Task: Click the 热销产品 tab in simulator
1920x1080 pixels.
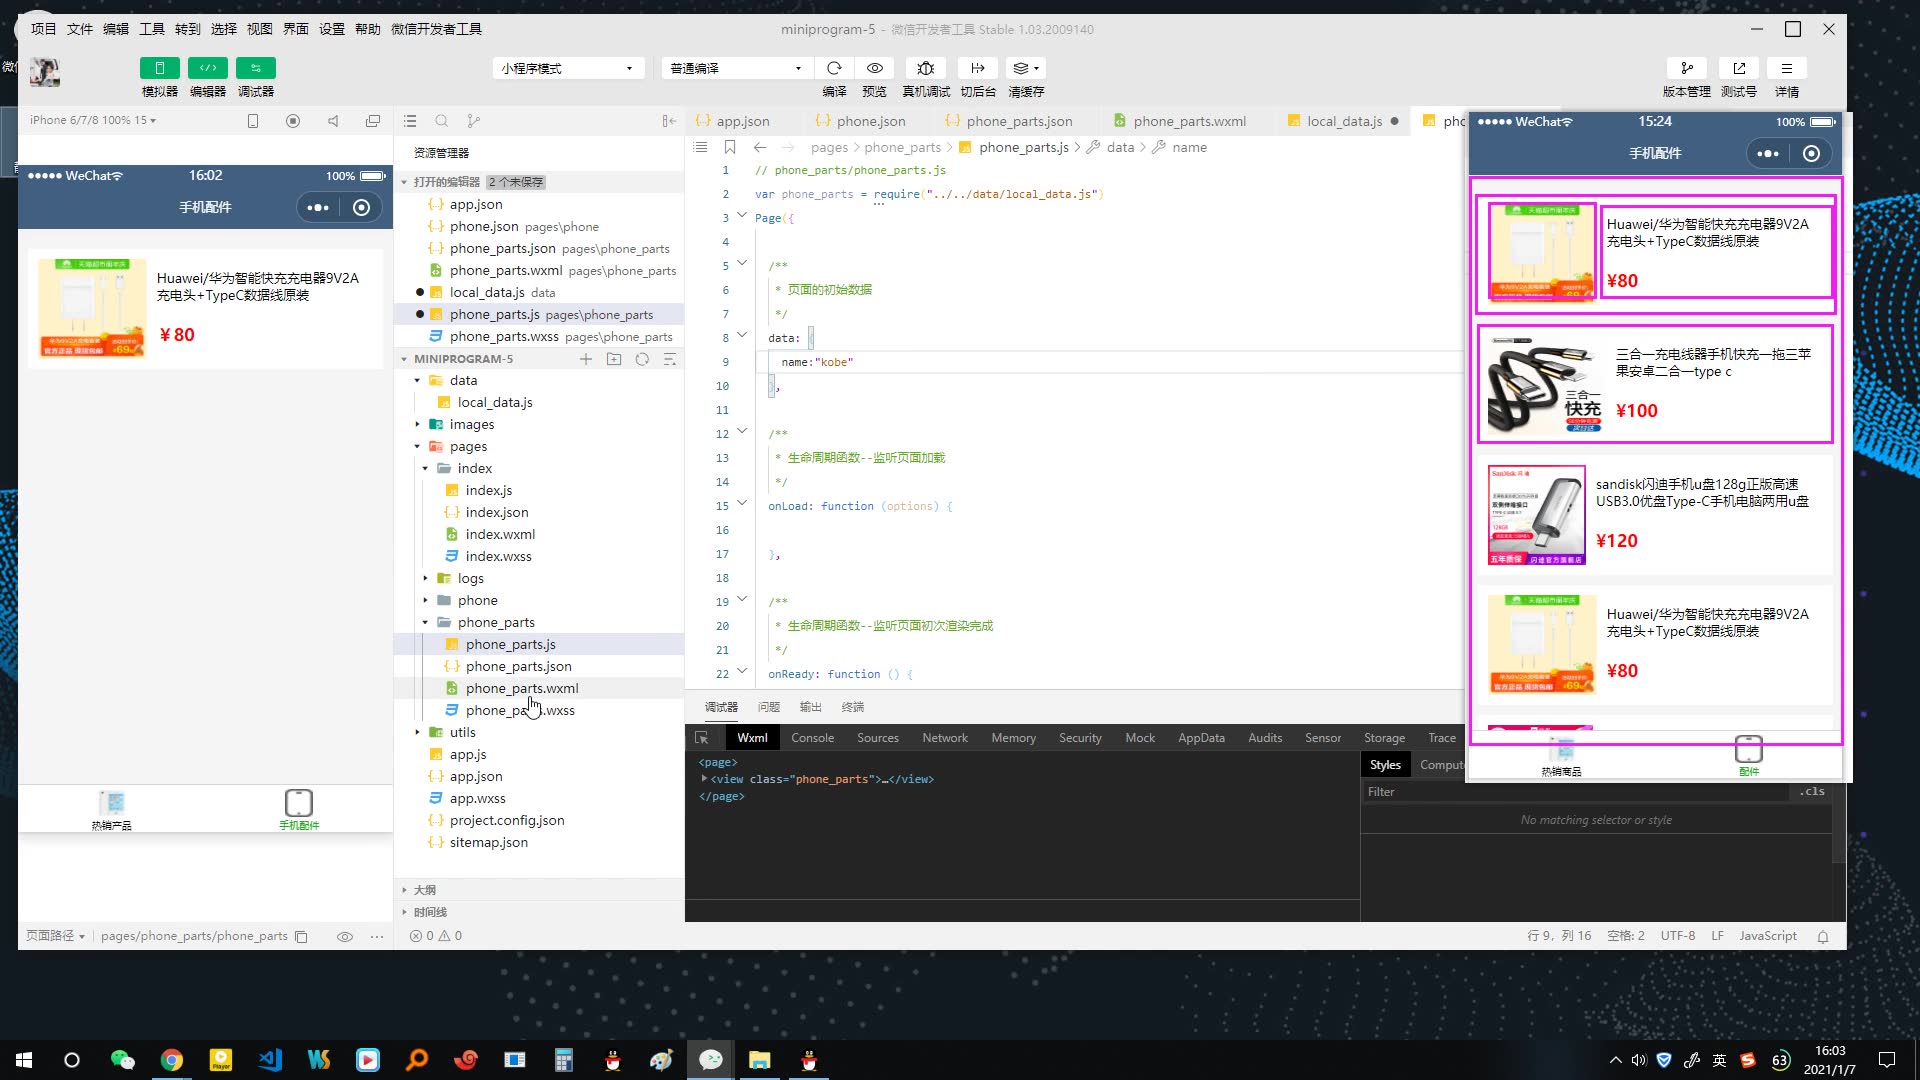Action: click(111, 809)
